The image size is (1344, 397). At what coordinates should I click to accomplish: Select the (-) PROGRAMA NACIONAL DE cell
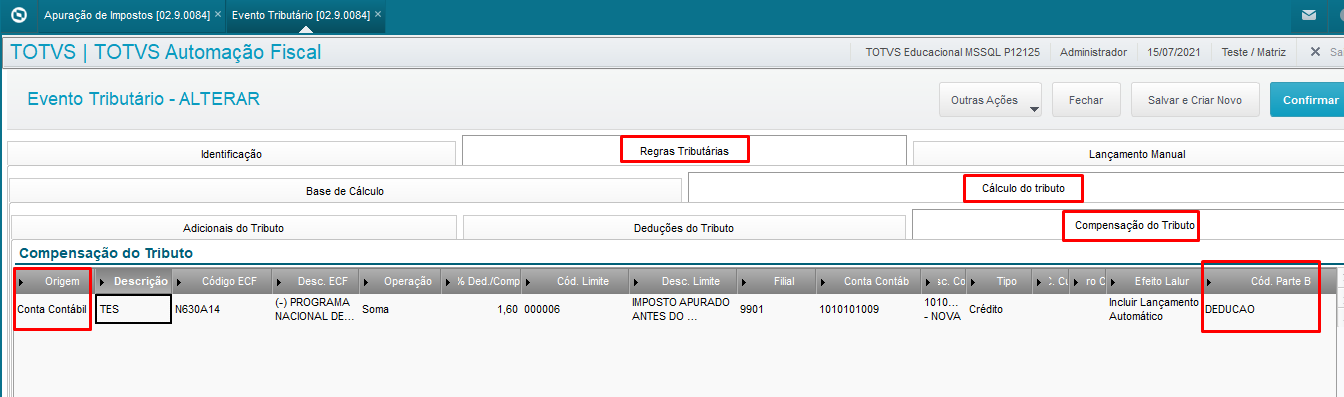tap(315, 309)
